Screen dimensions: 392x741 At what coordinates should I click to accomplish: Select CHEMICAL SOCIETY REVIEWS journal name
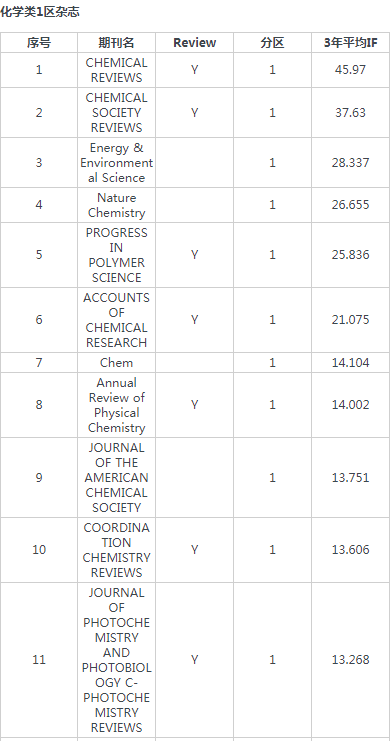[116, 112]
